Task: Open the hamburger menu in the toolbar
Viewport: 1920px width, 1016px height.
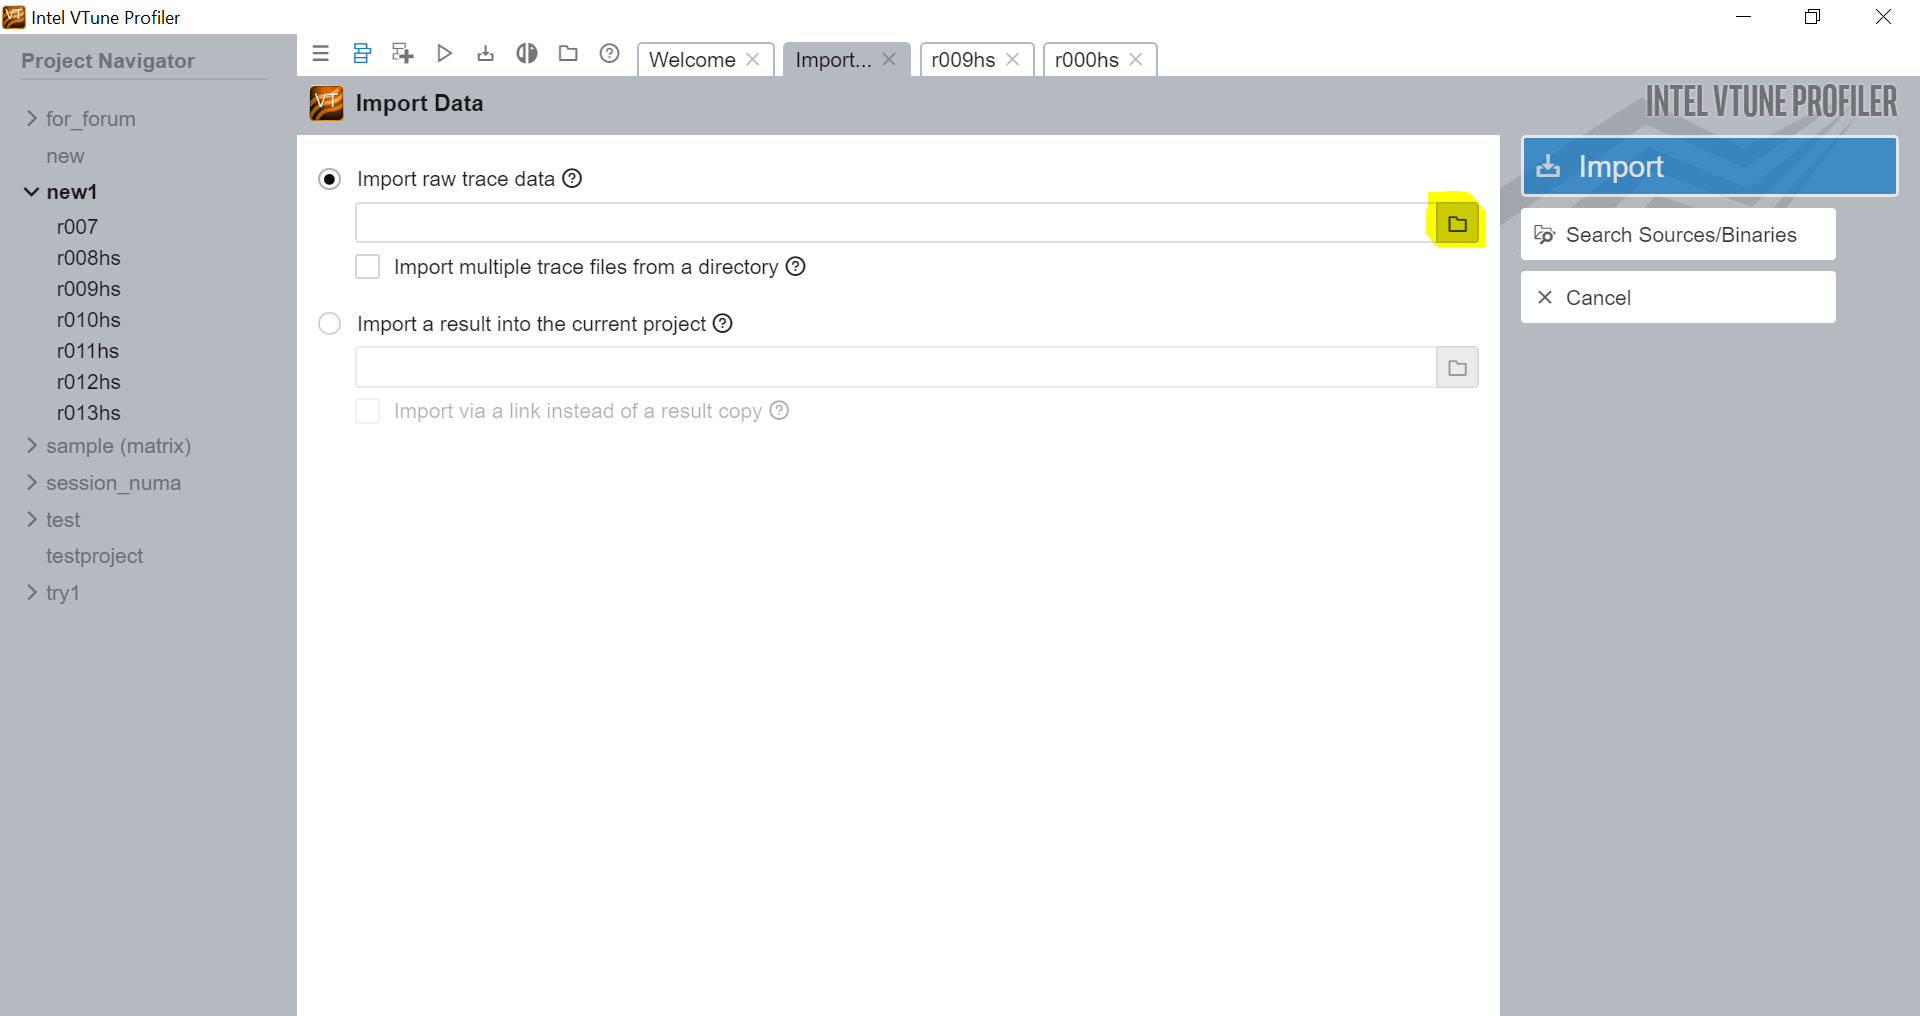Action: [320, 54]
